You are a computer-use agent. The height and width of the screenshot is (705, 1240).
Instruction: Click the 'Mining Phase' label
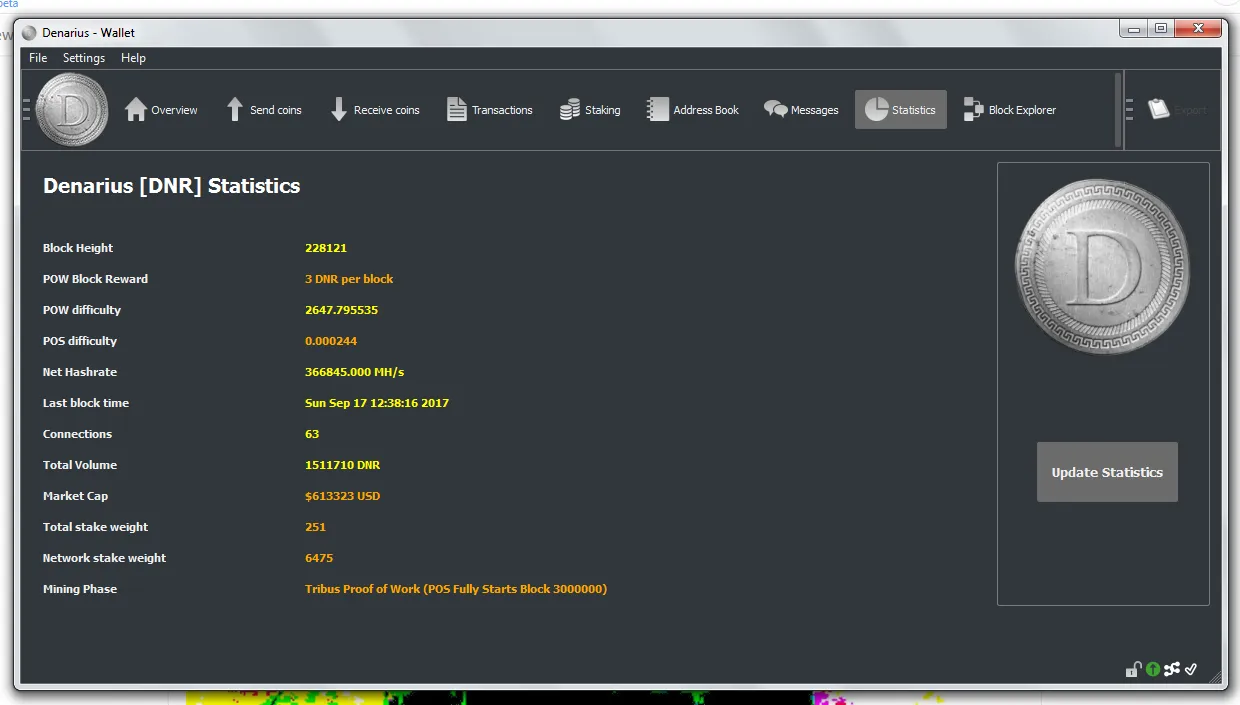point(80,589)
